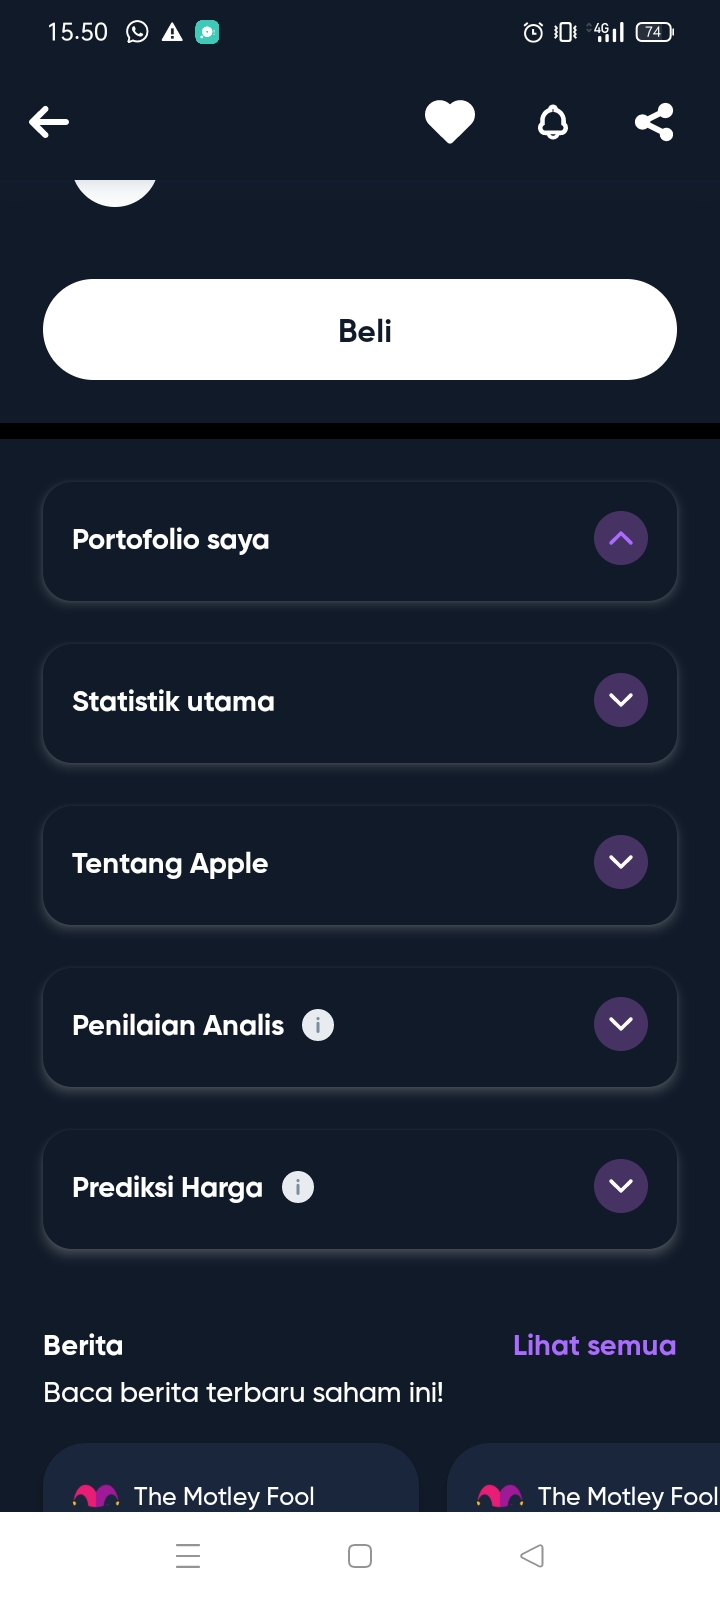
Task: Open the Lihat semua news link
Action: click(x=594, y=1345)
